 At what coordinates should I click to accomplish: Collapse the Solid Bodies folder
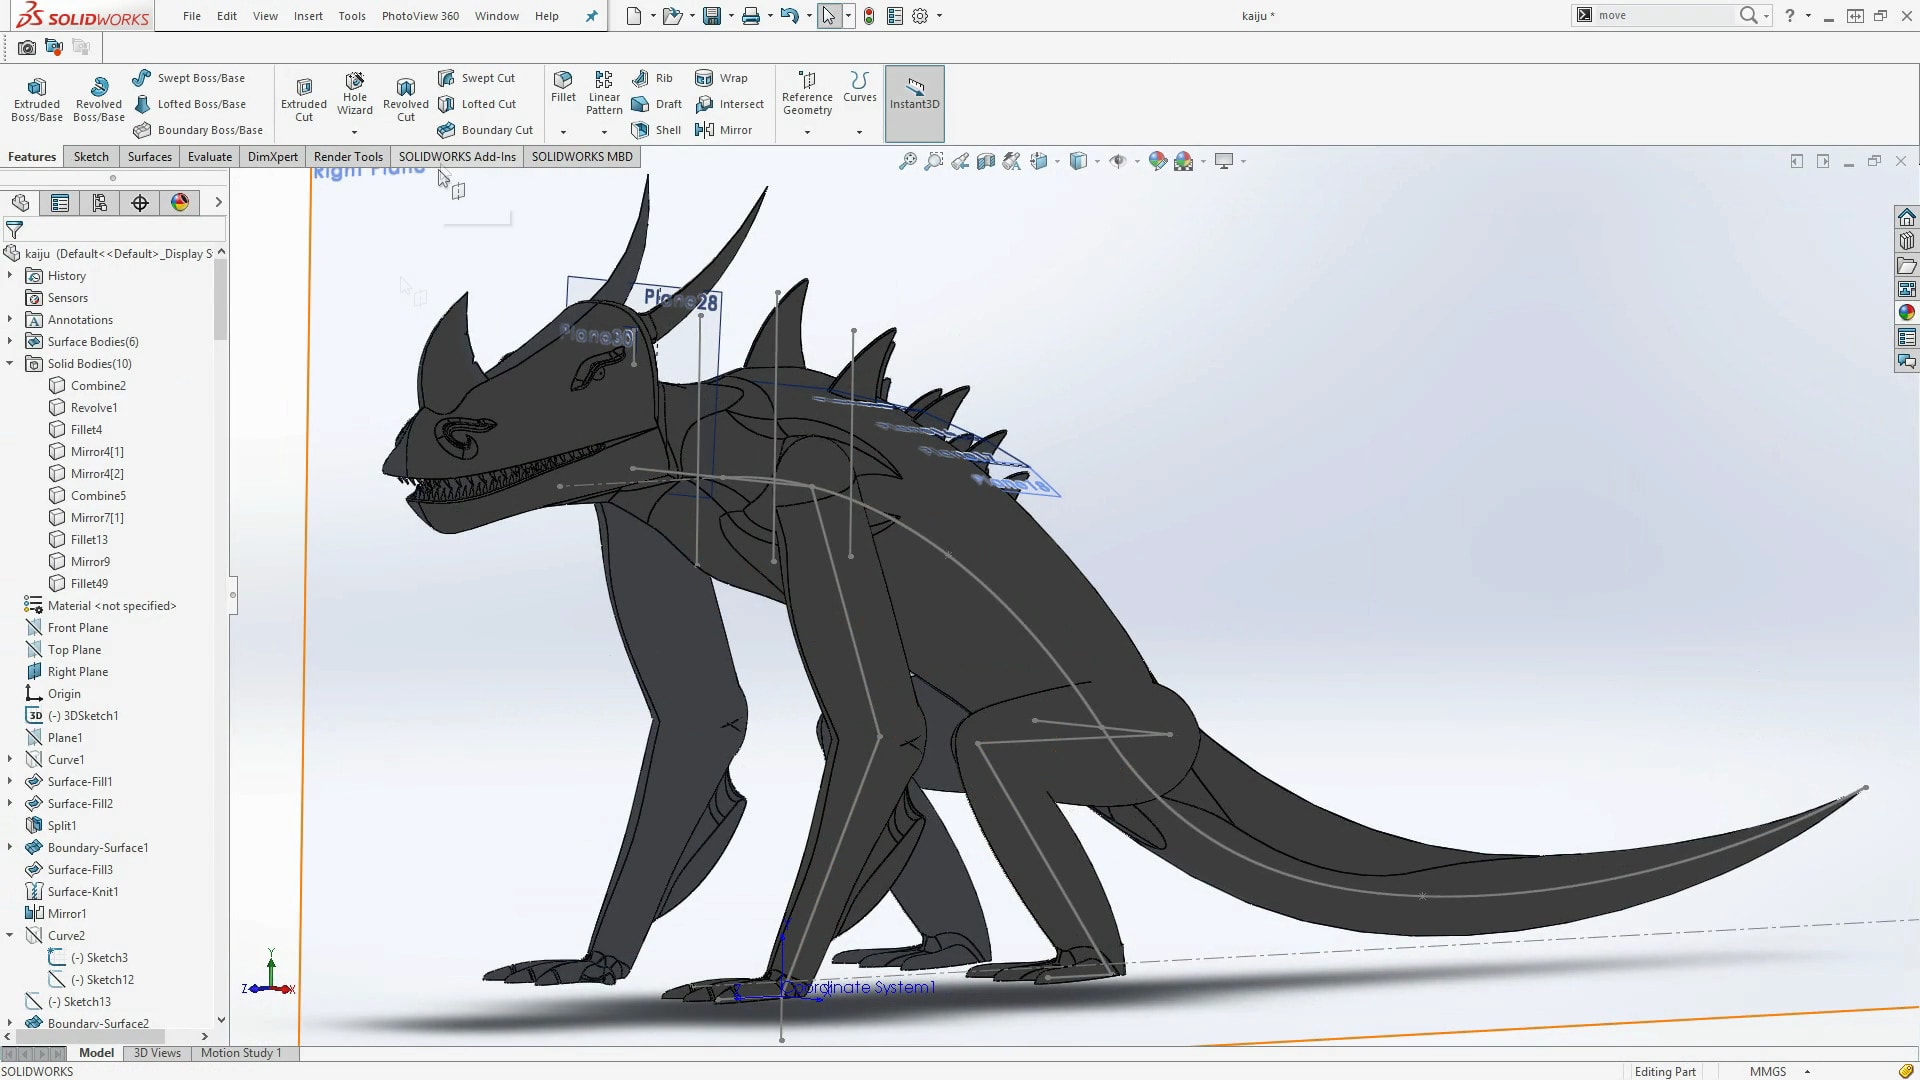coord(10,364)
